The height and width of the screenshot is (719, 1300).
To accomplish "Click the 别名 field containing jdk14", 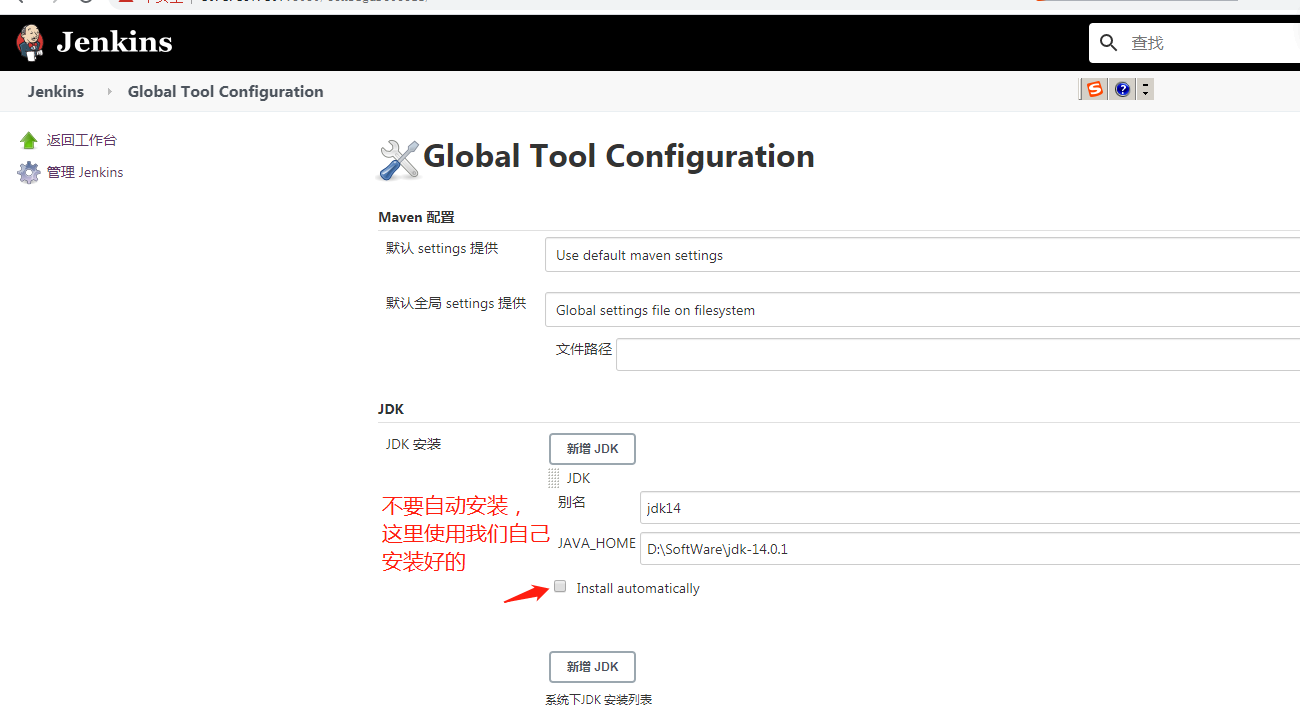I will click(x=970, y=508).
